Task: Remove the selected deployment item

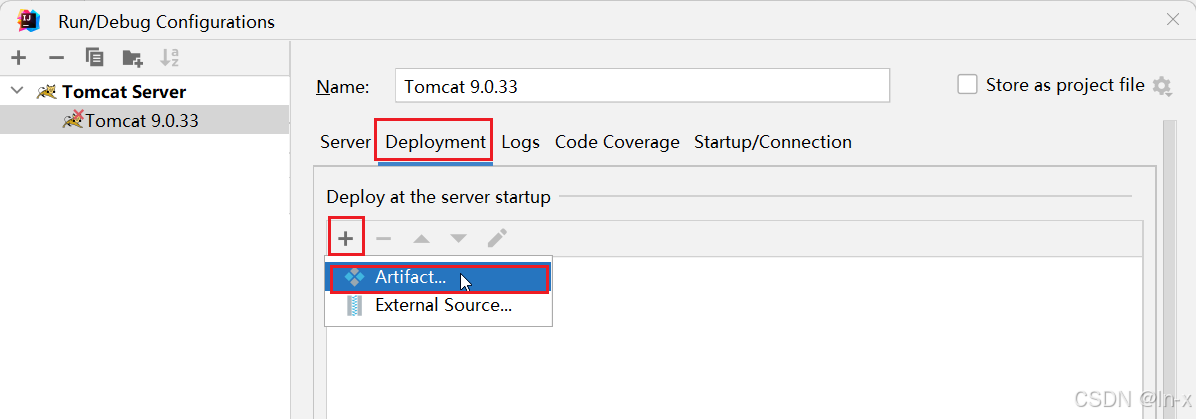Action: (384, 239)
